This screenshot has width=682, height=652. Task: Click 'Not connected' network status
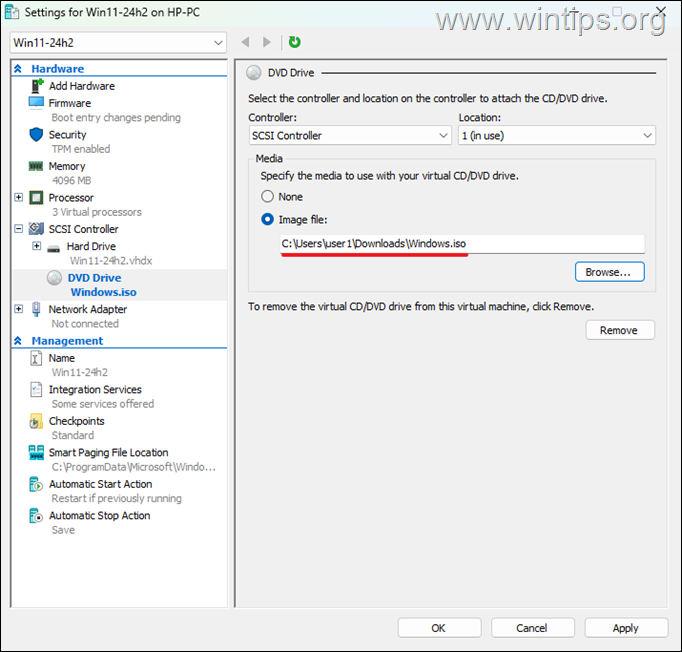click(x=85, y=324)
